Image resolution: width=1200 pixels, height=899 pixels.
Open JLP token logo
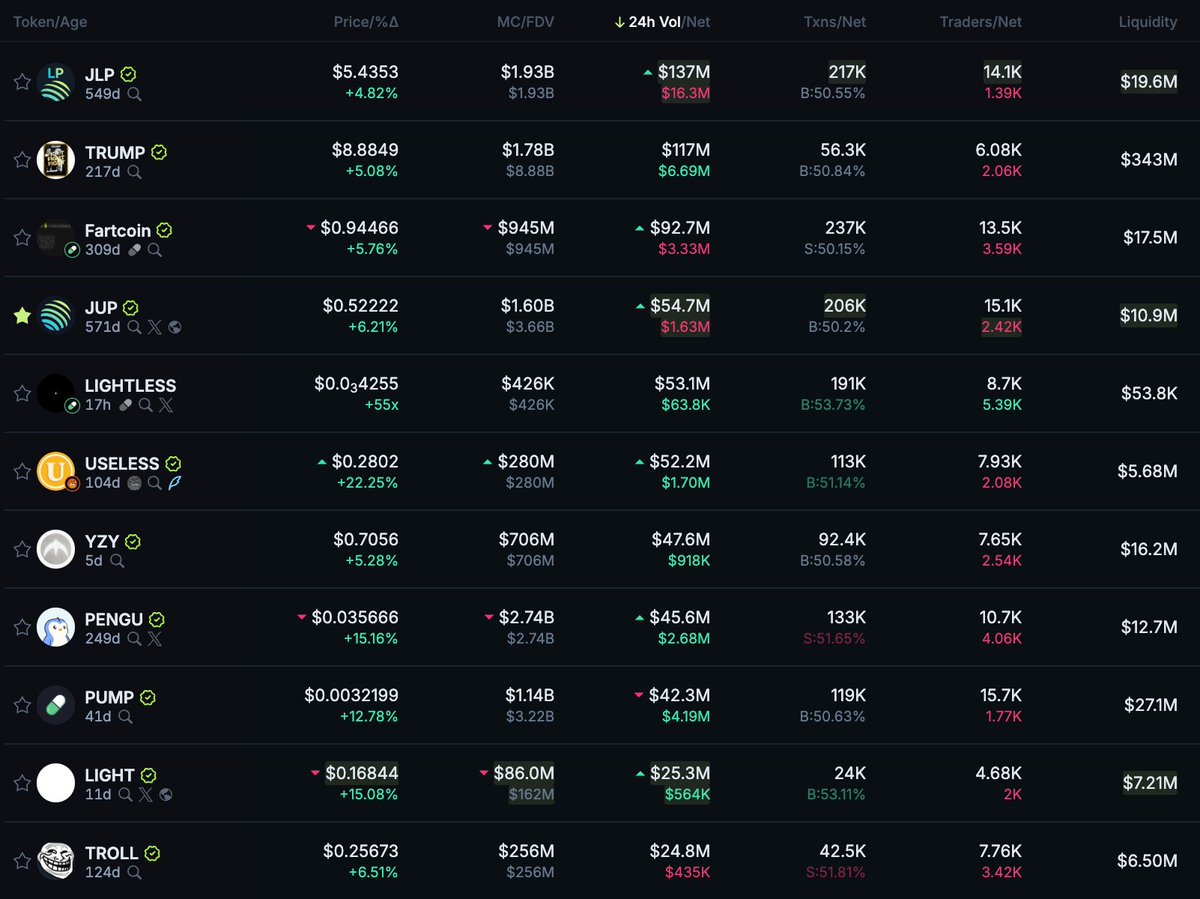[x=56, y=82]
